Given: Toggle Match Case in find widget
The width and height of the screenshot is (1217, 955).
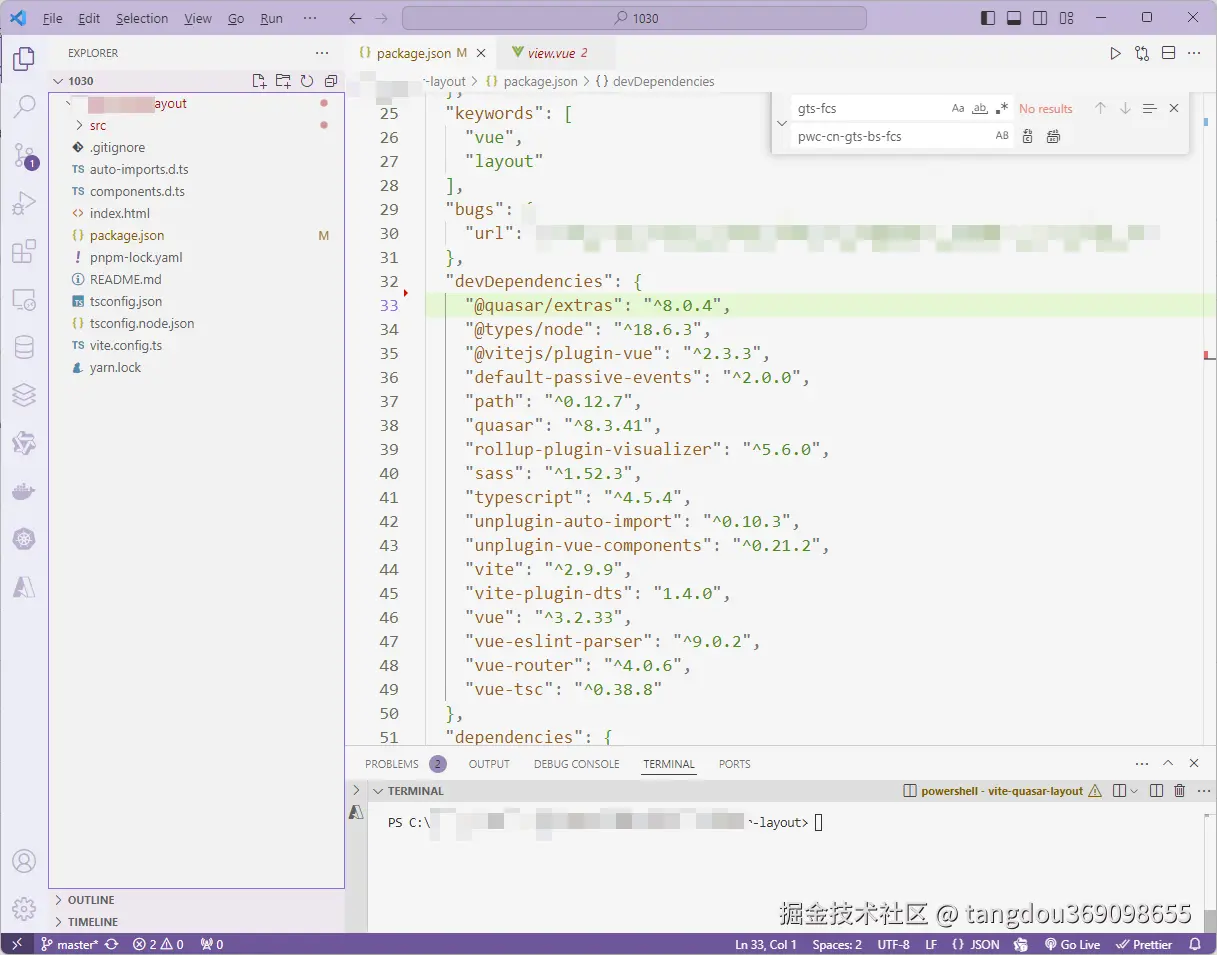Looking at the screenshot, I should pyautogui.click(x=958, y=108).
